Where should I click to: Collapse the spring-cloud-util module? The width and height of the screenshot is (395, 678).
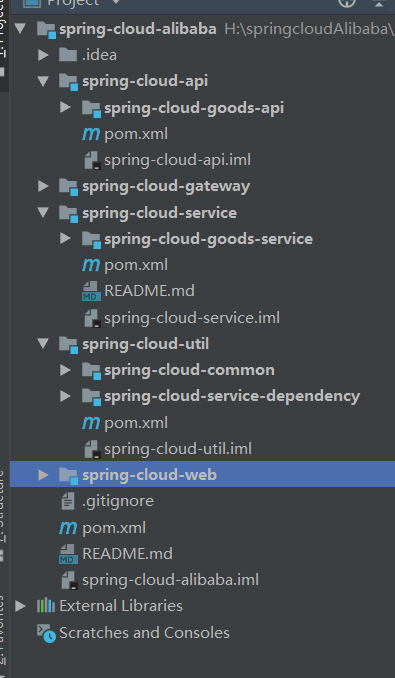43,343
